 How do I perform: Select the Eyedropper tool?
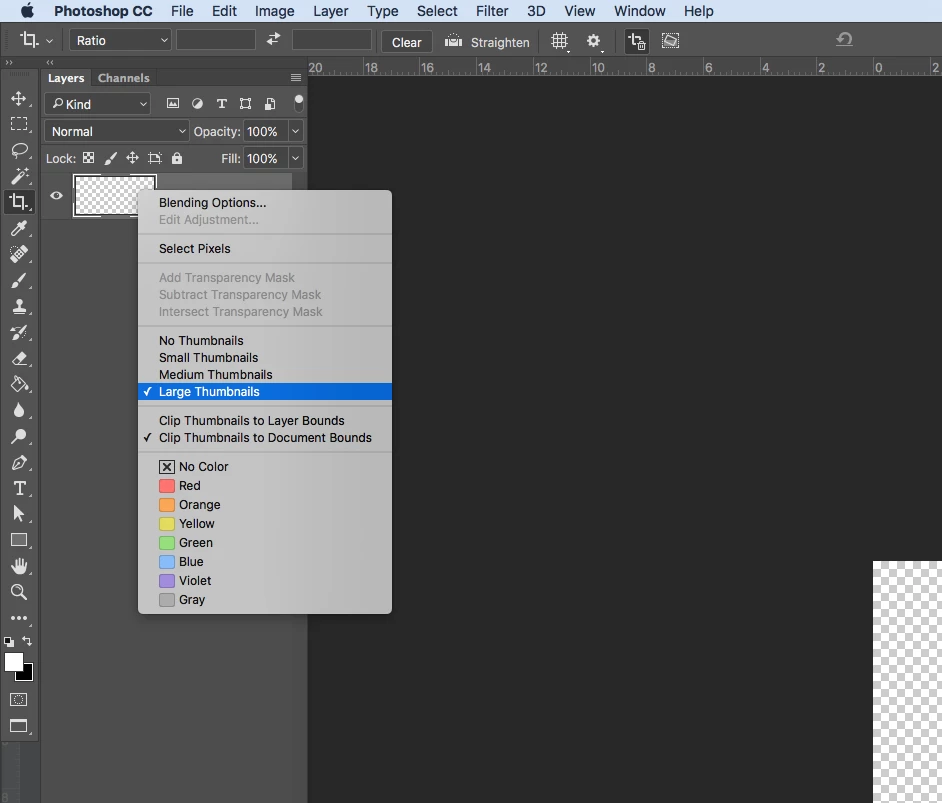[19, 228]
